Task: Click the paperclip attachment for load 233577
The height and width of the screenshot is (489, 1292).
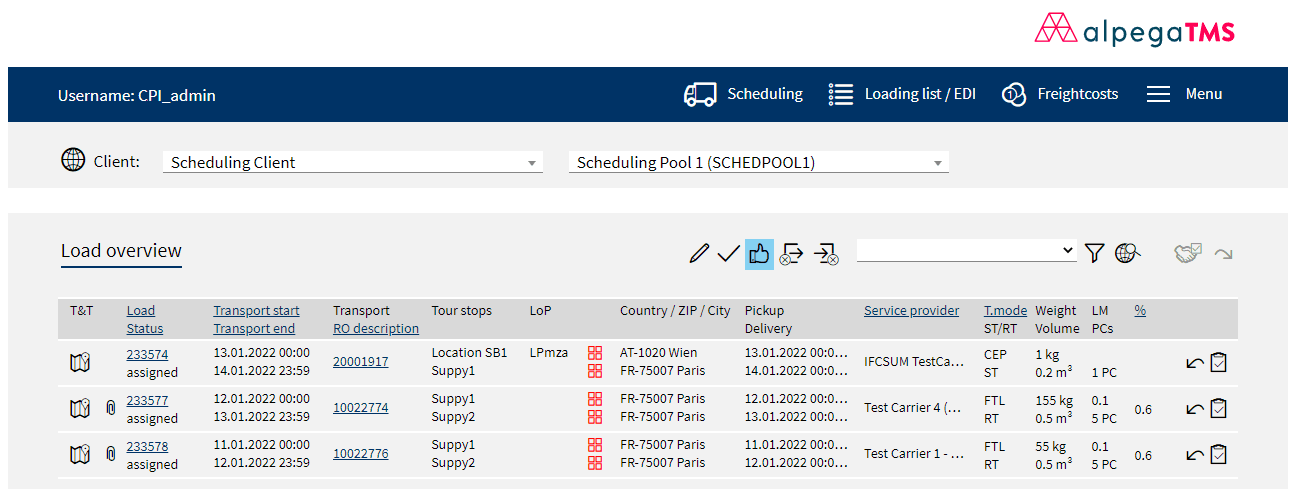Action: coord(111,408)
